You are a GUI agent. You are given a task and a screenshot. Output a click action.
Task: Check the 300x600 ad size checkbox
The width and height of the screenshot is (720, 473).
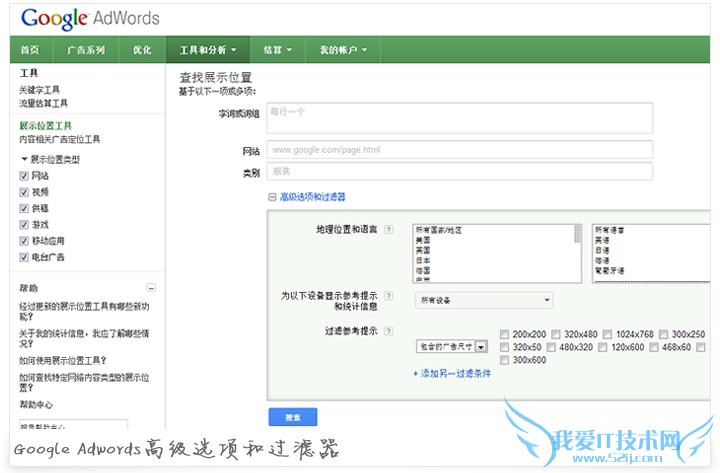[504, 360]
